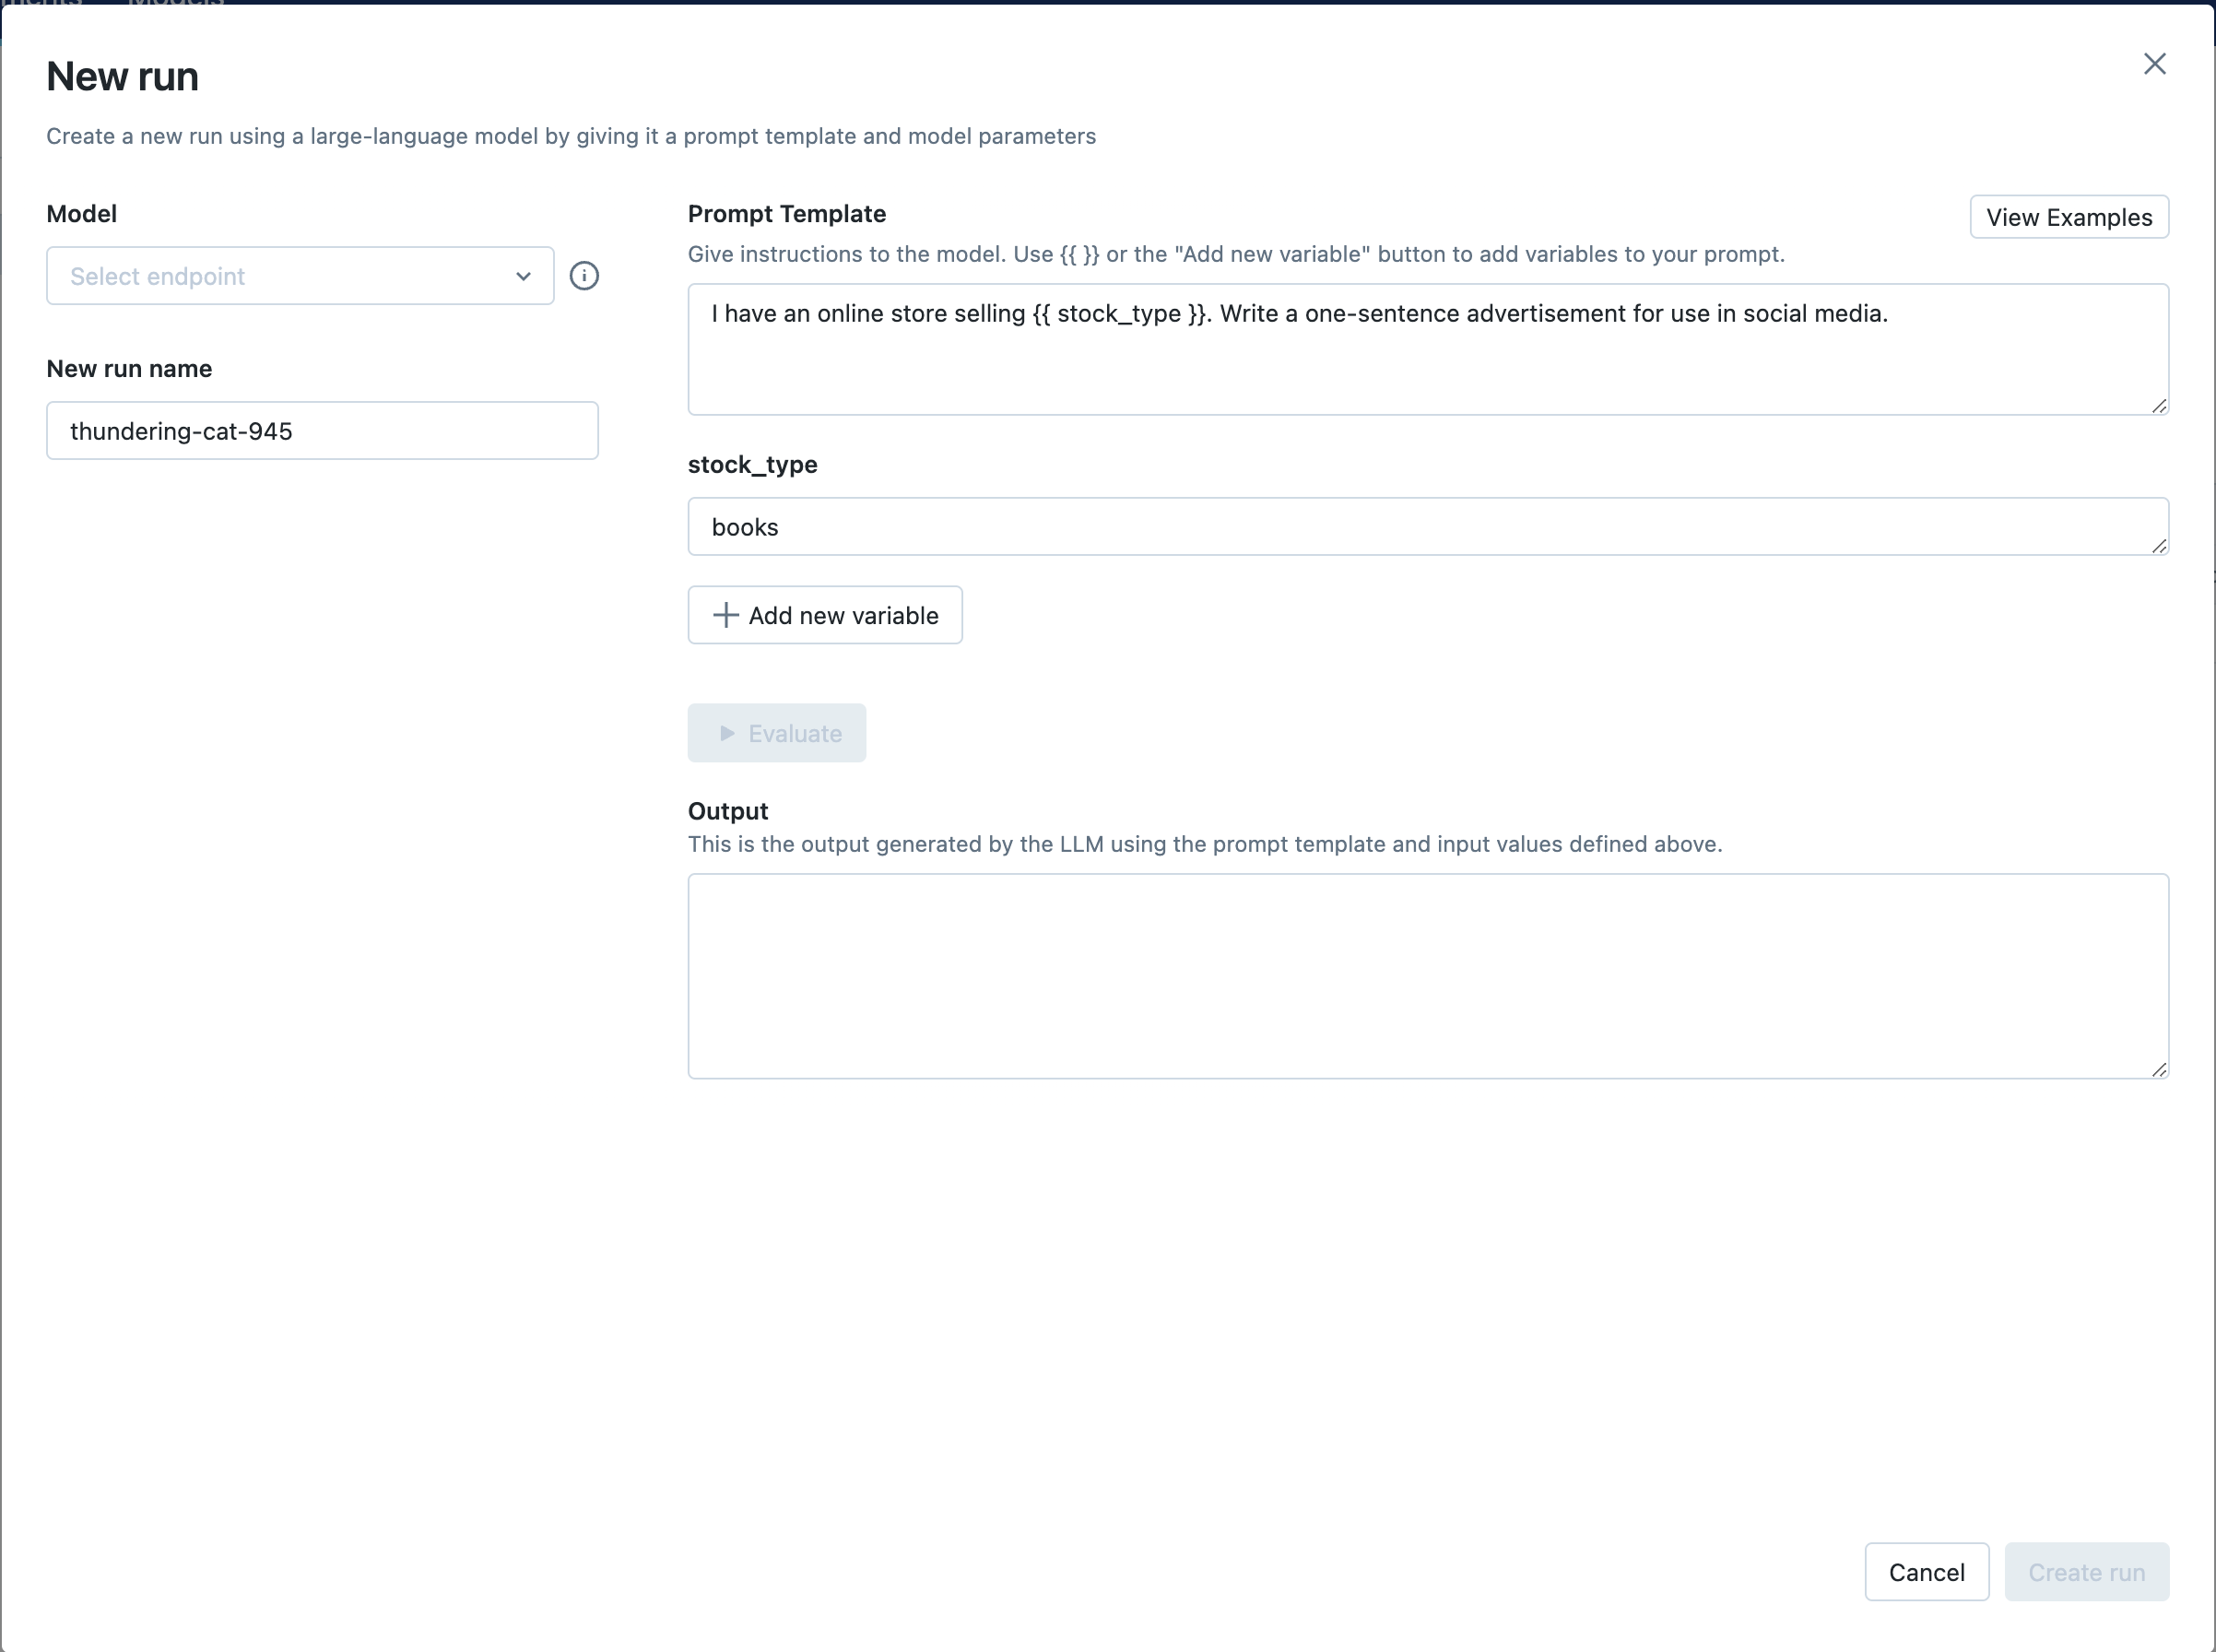This screenshot has width=2216, height=1652.
Task: Cancel the new run dialog
Action: coord(1926,1572)
